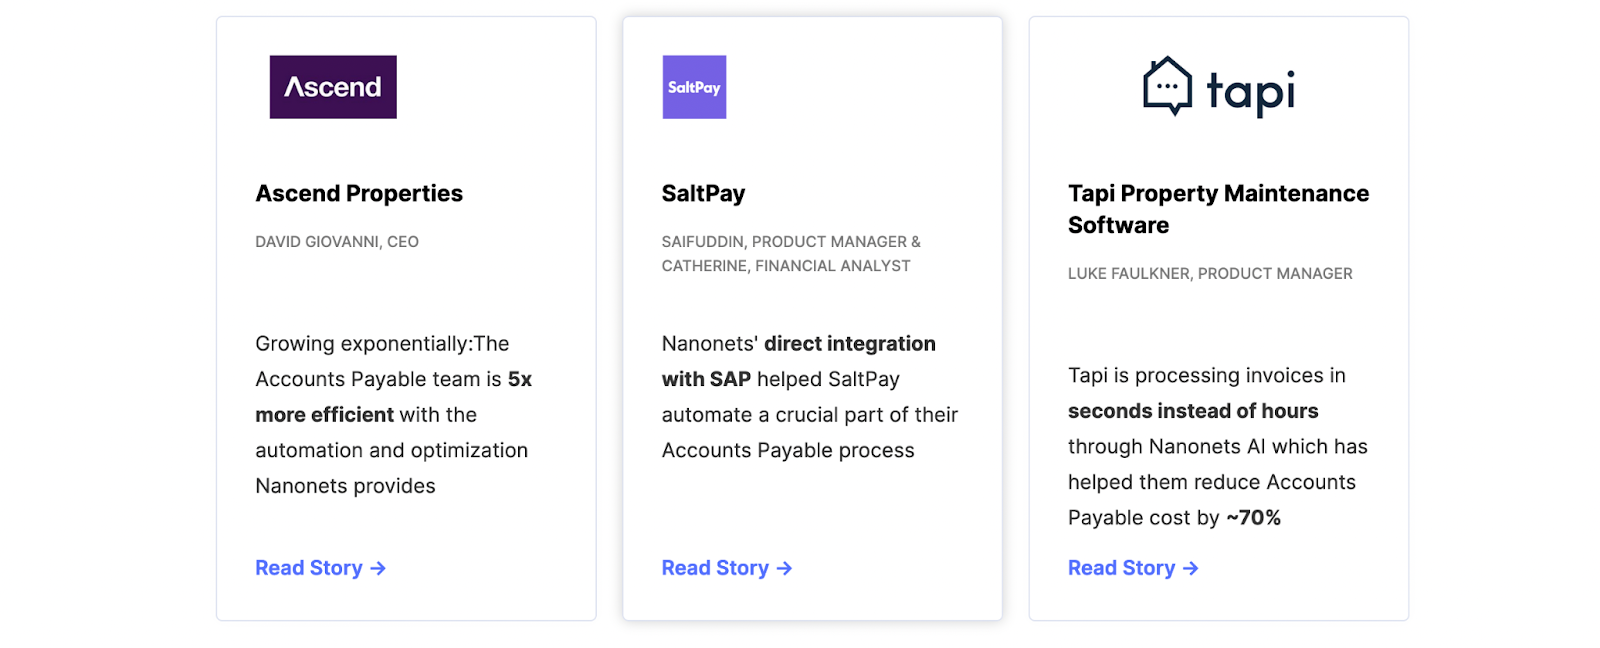
Task: Open Read Story link for SaltPay
Action: tap(715, 568)
